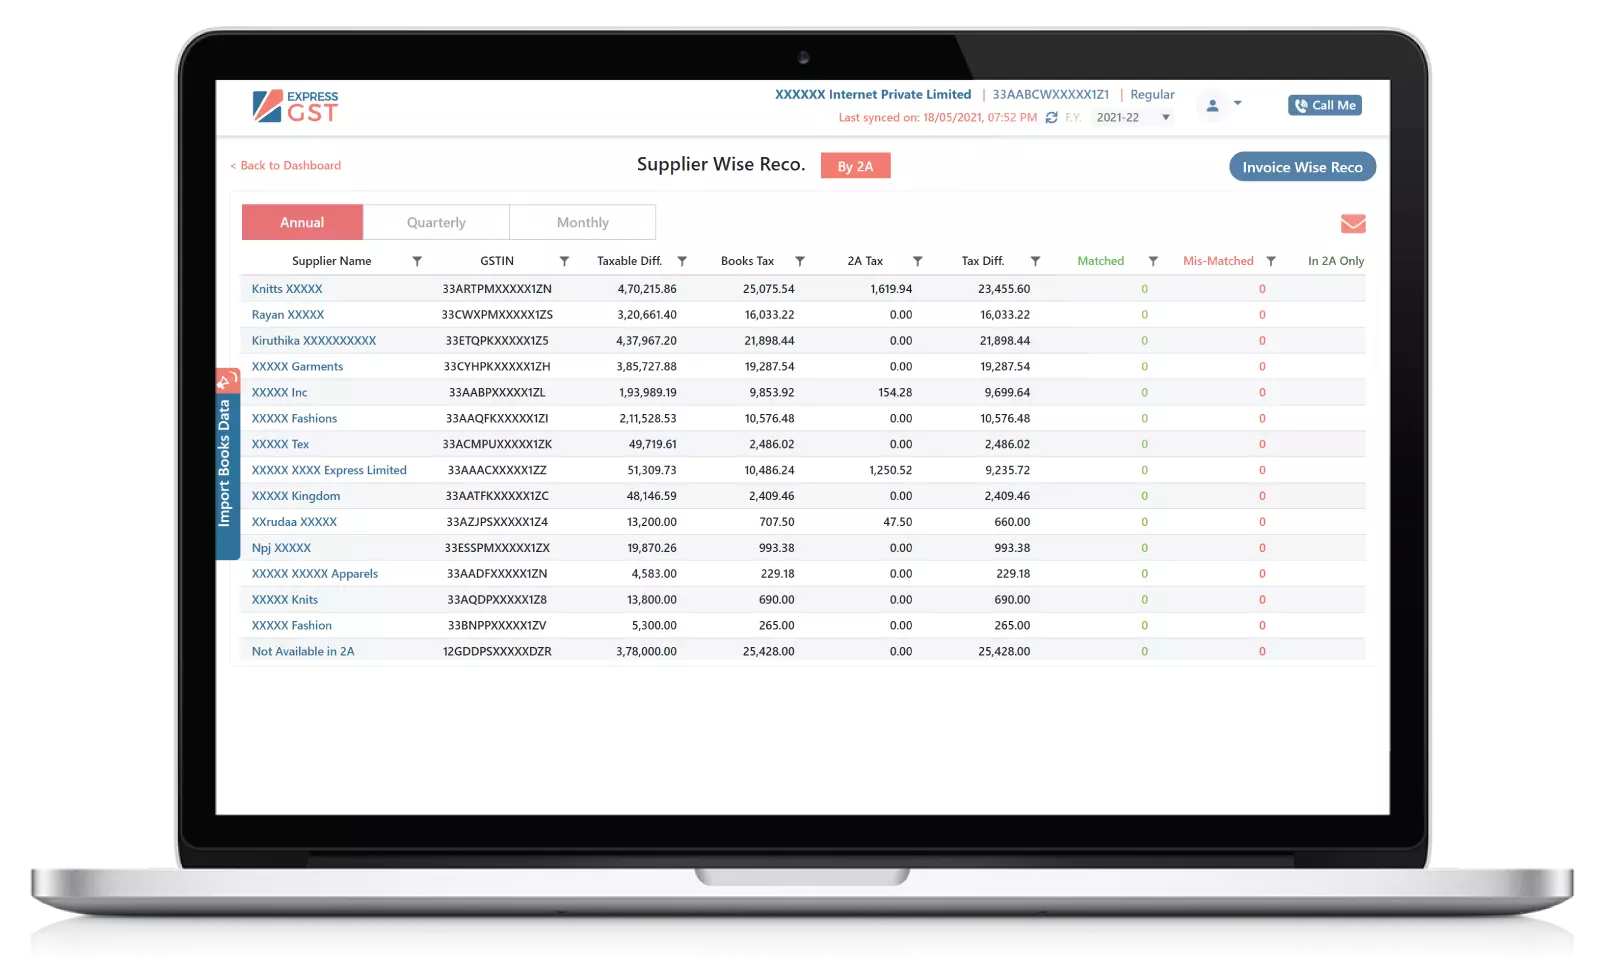Switch to the Quarterly tab
Image resolution: width=1600 pixels, height=965 pixels.
[x=436, y=222]
